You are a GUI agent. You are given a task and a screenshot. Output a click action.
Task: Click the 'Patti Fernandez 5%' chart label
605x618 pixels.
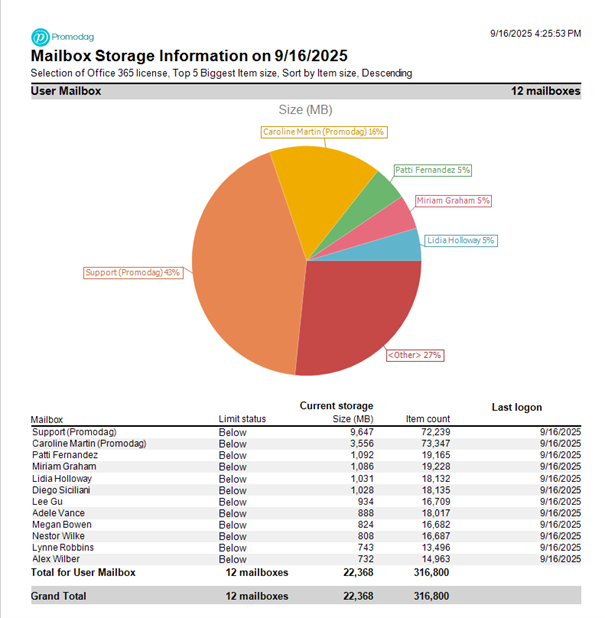point(433,170)
